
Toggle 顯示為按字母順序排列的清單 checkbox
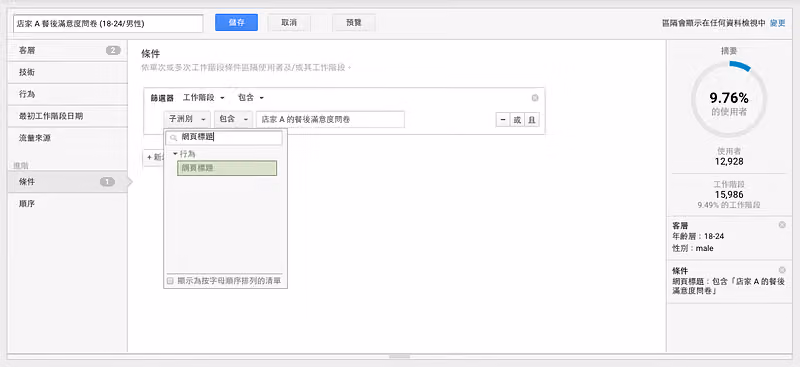[x=170, y=281]
